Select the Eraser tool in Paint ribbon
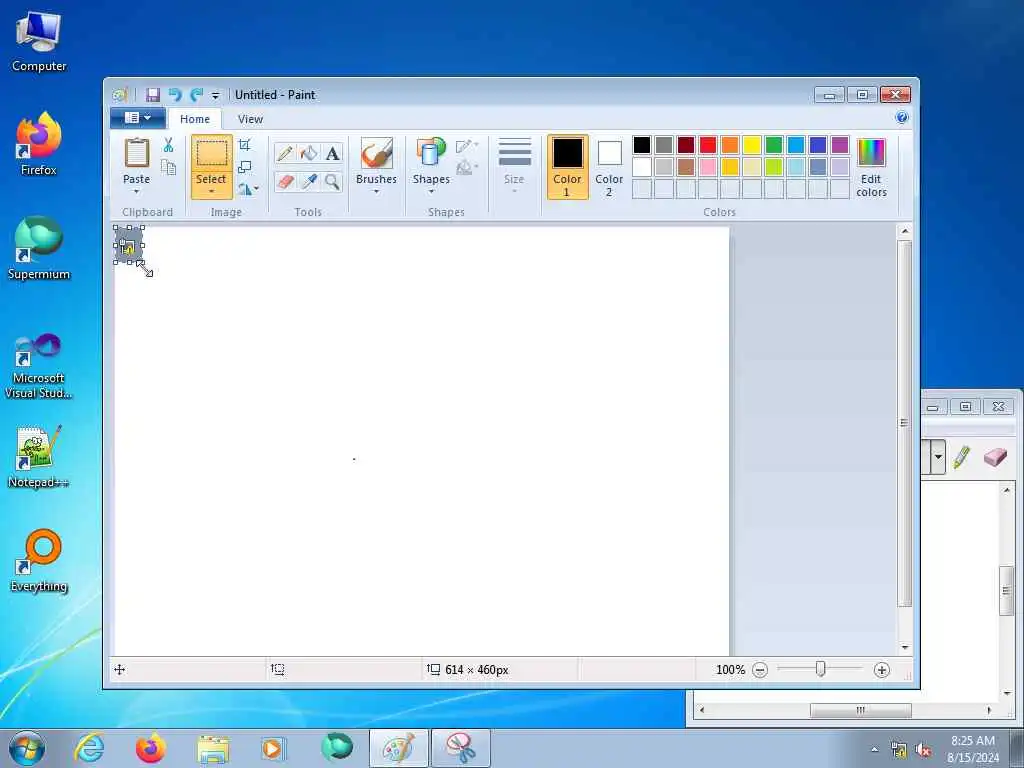Screen dimensions: 1024x768 285,181
